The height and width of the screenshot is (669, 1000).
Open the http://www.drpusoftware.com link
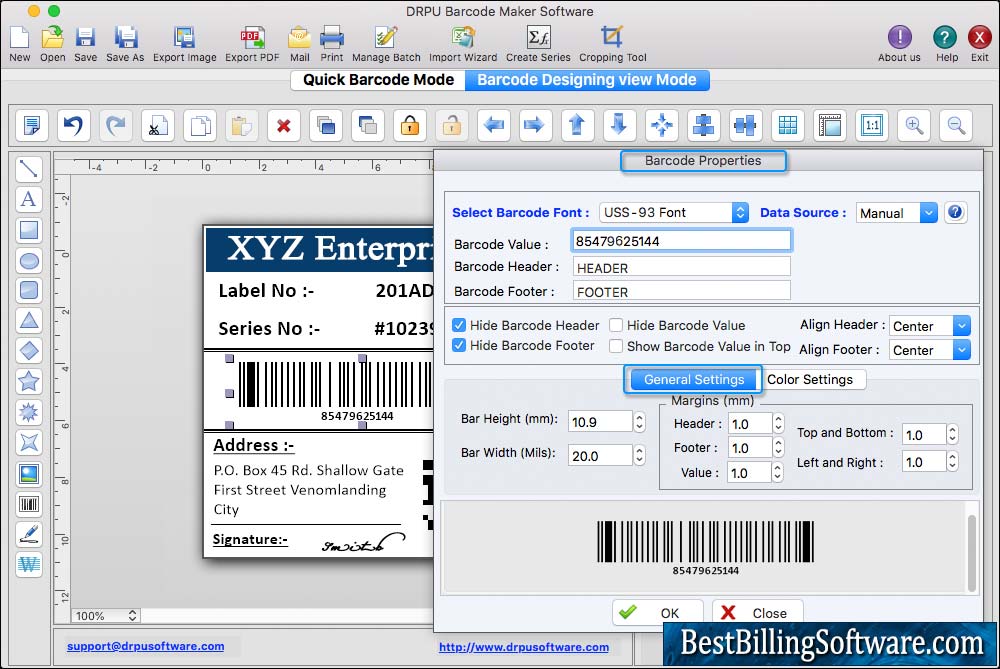coord(524,647)
